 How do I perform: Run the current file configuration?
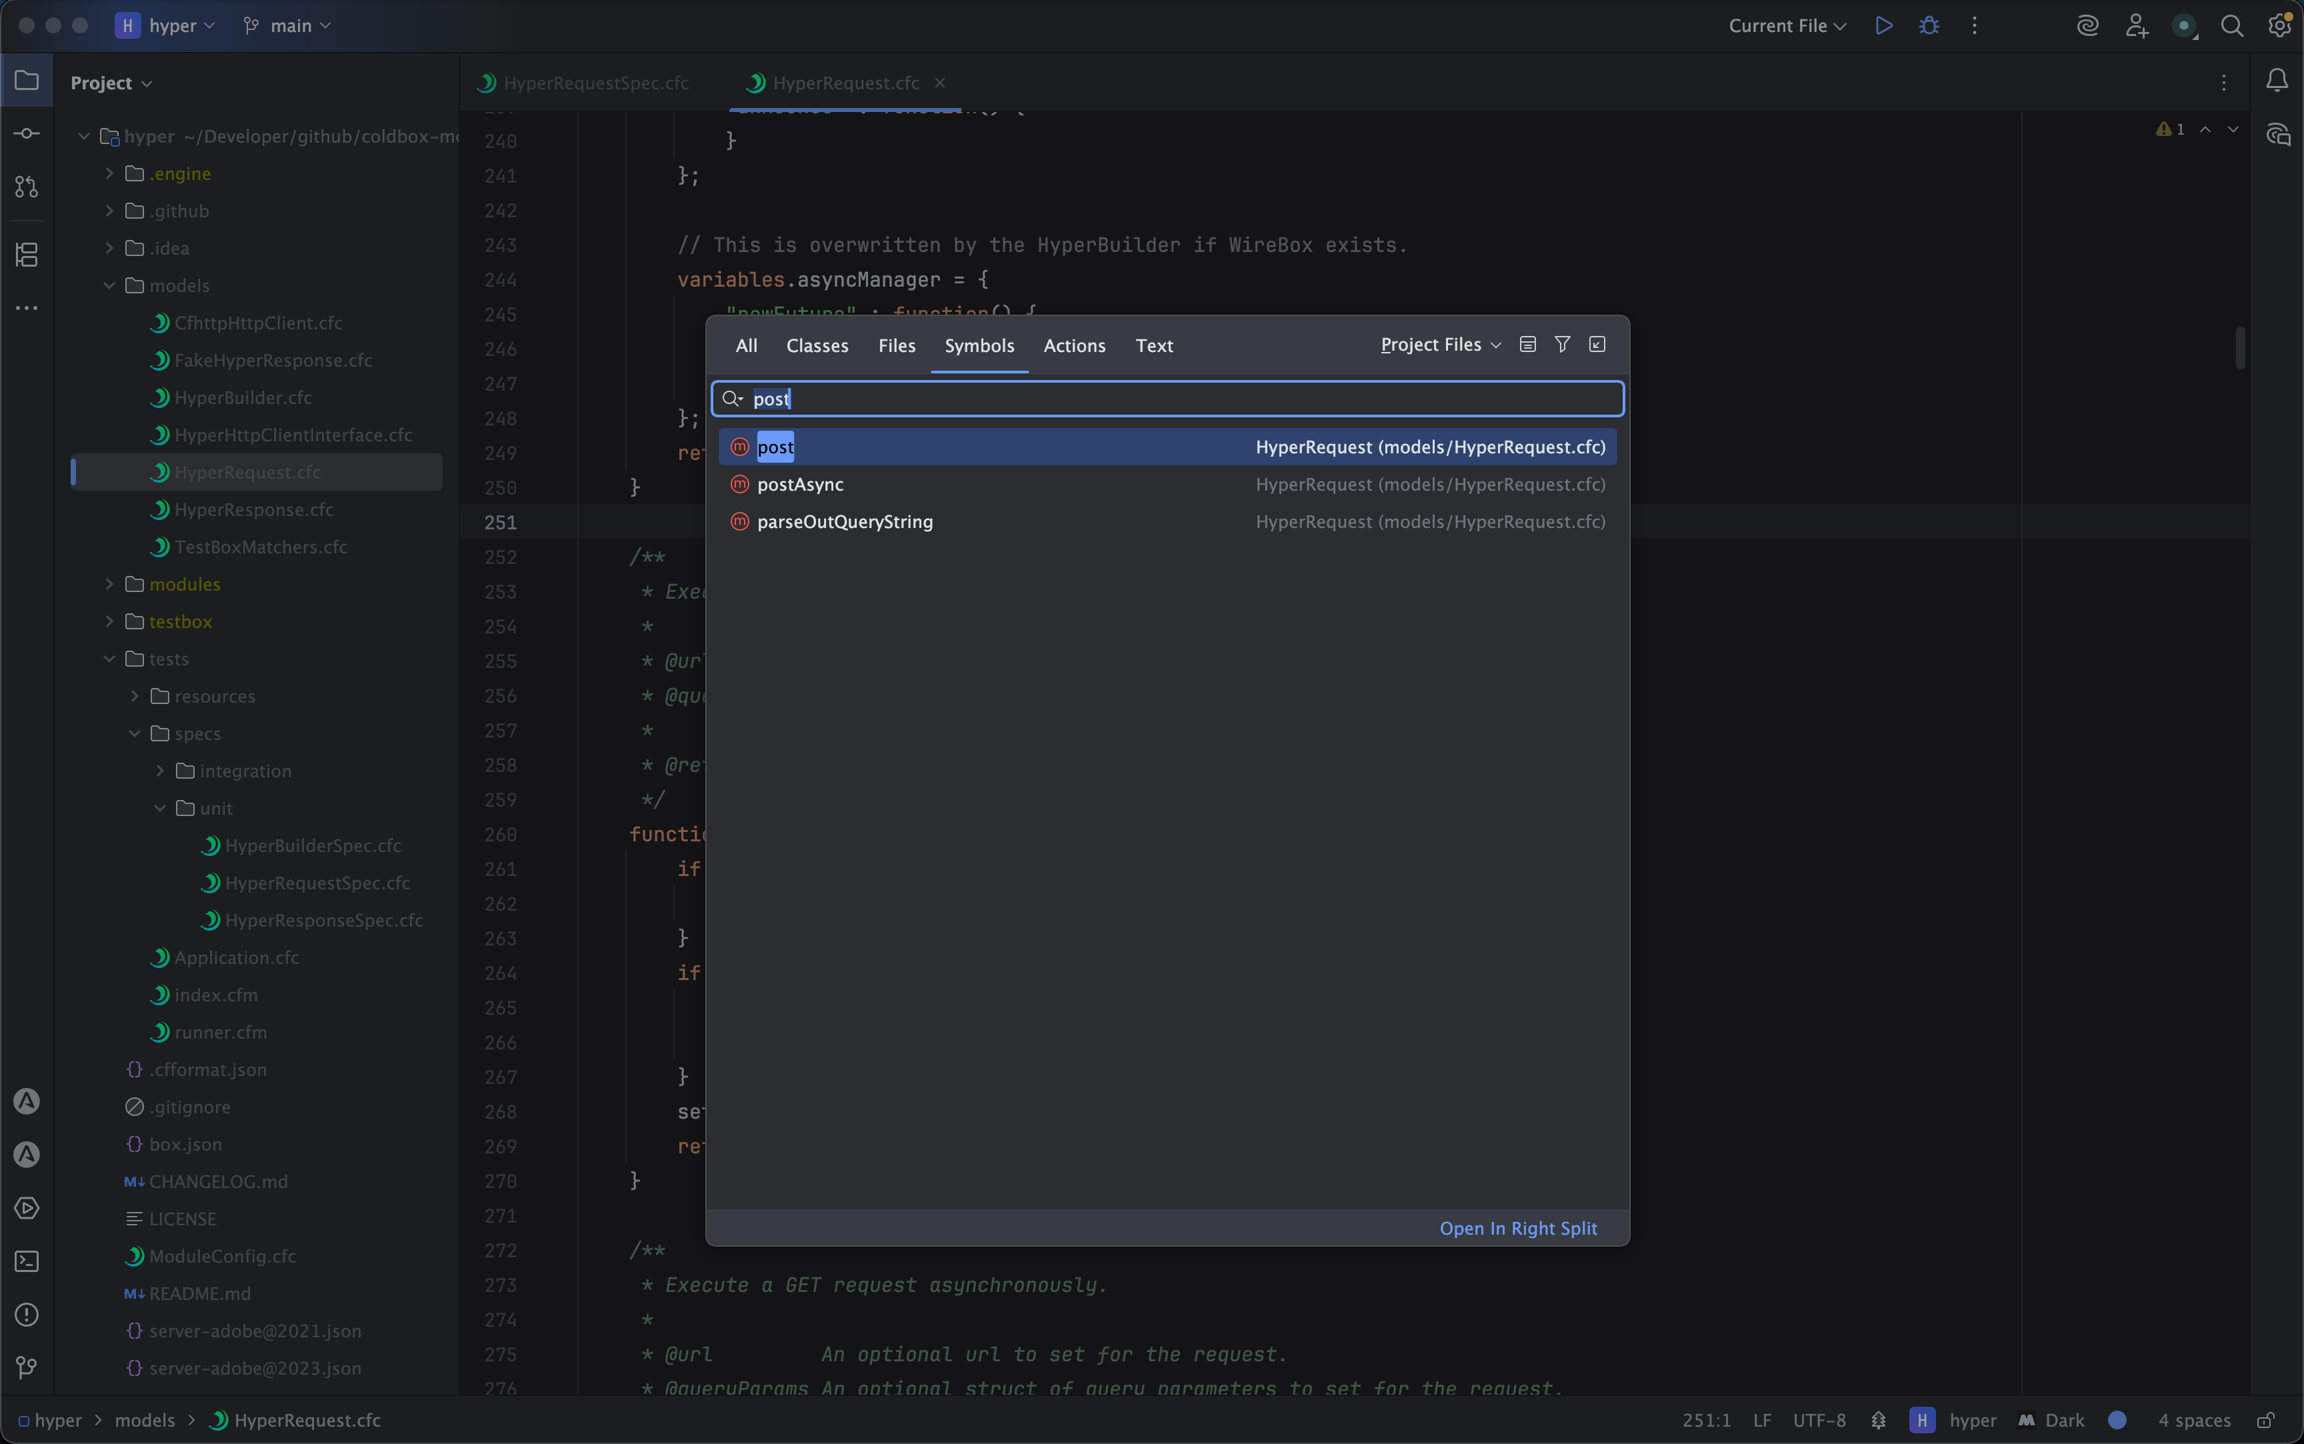pyautogui.click(x=1884, y=25)
